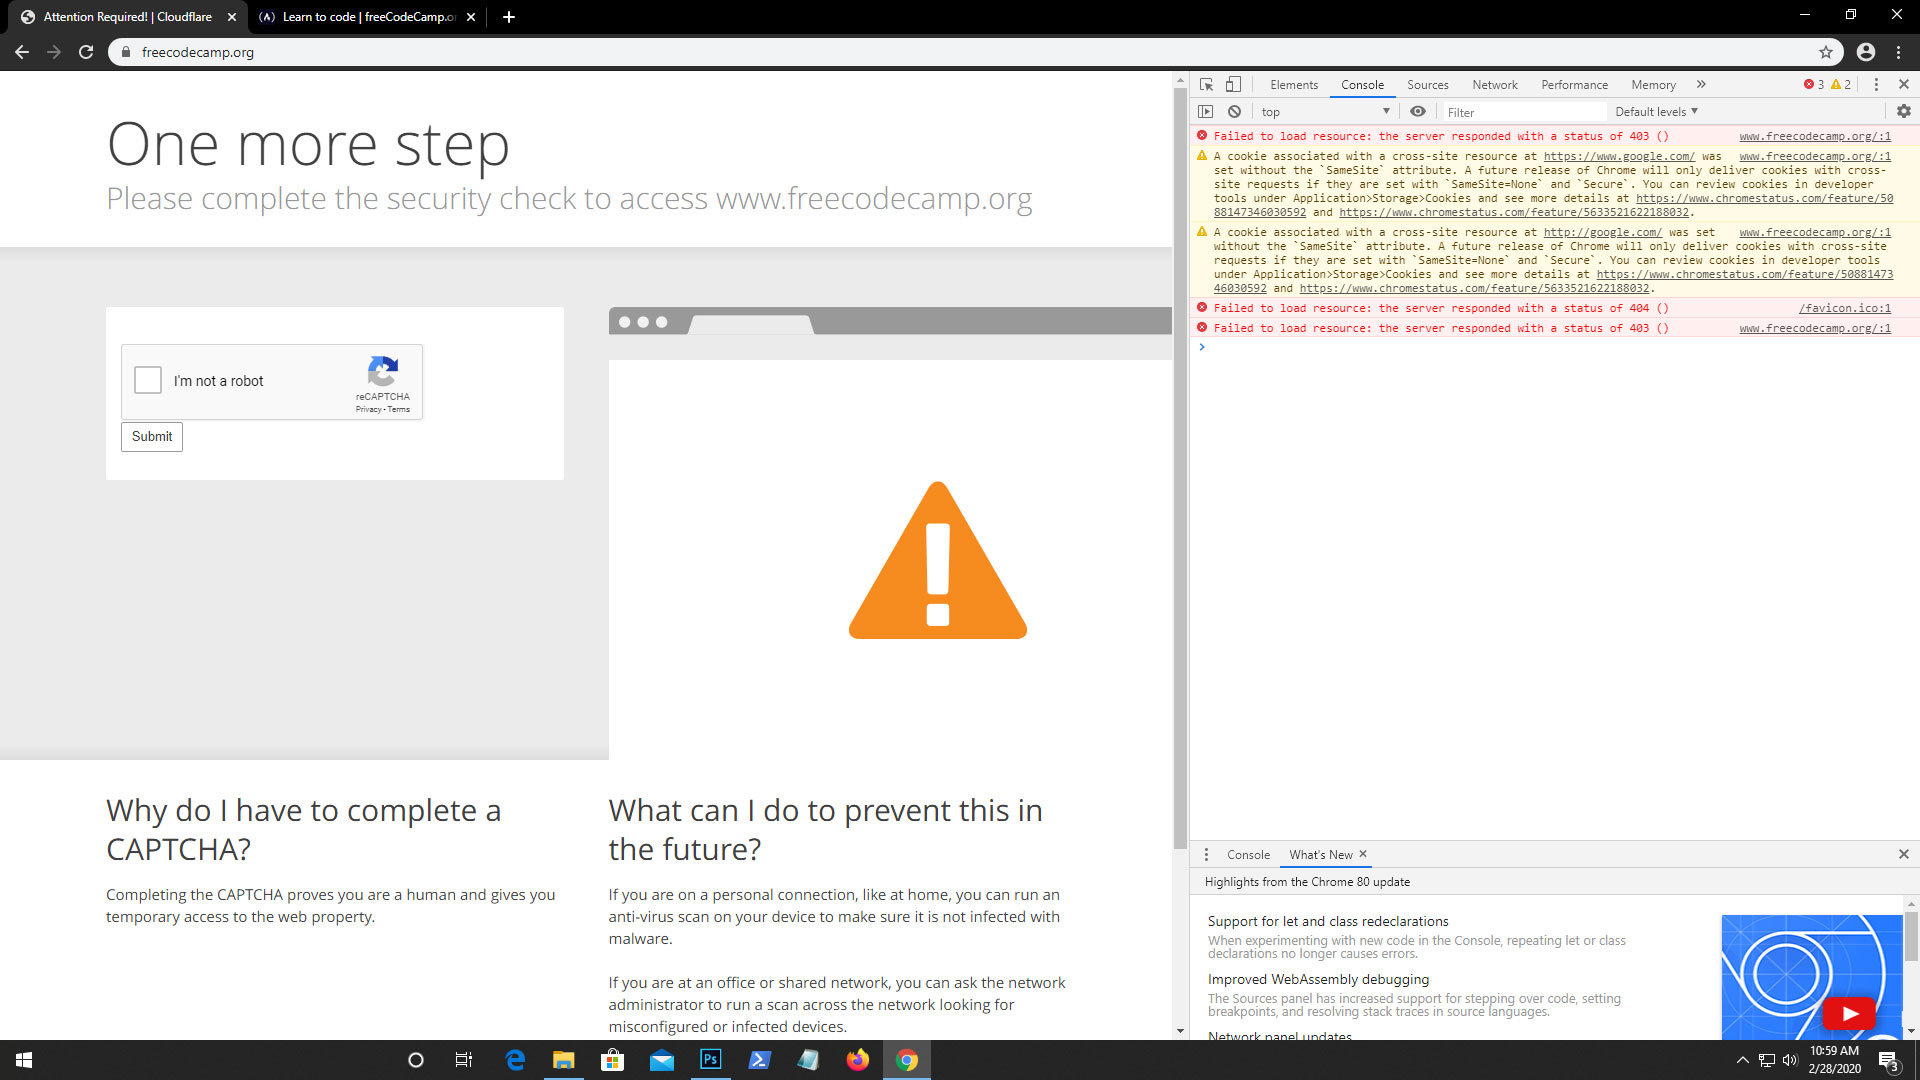Check the I'm not a robot checkbox
The height and width of the screenshot is (1080, 1920).
click(x=148, y=380)
